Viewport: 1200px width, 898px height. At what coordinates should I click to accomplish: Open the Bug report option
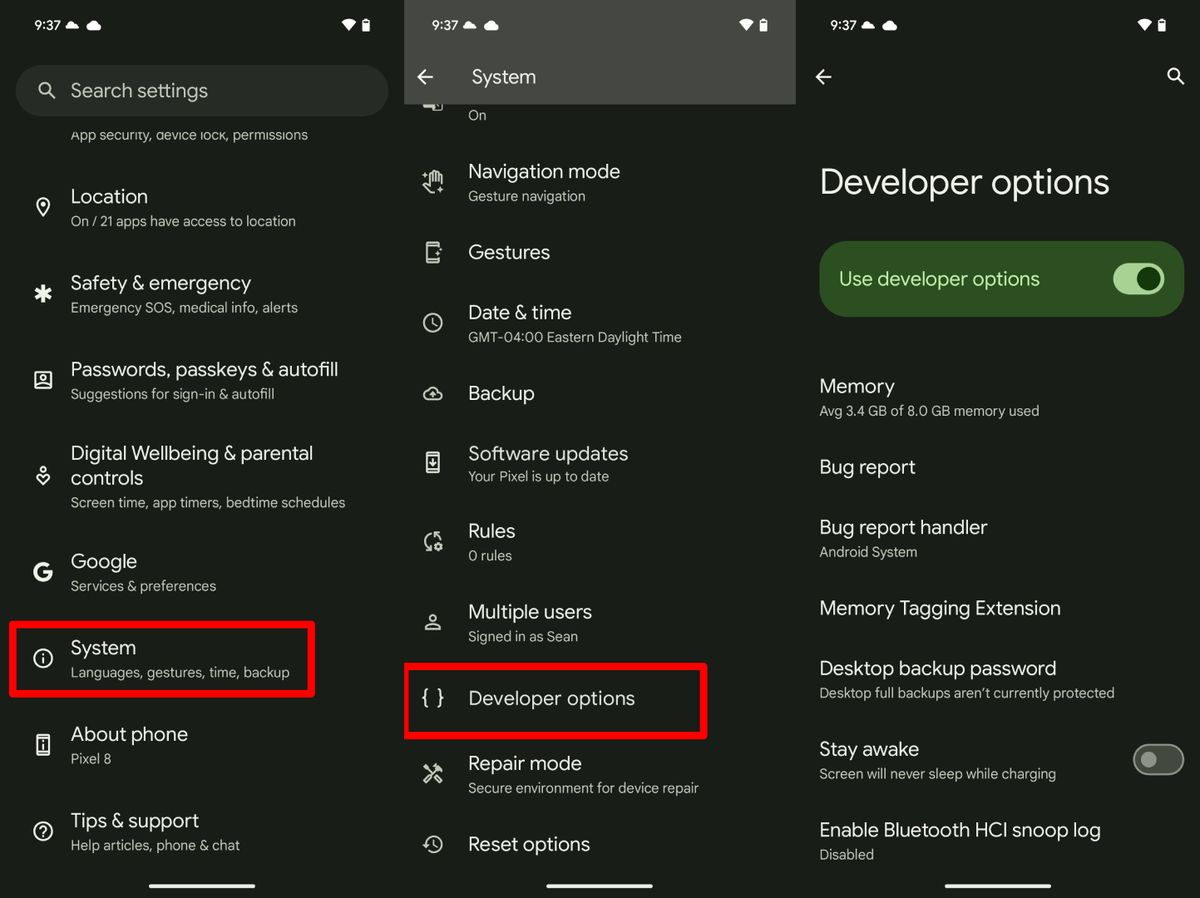[867, 467]
